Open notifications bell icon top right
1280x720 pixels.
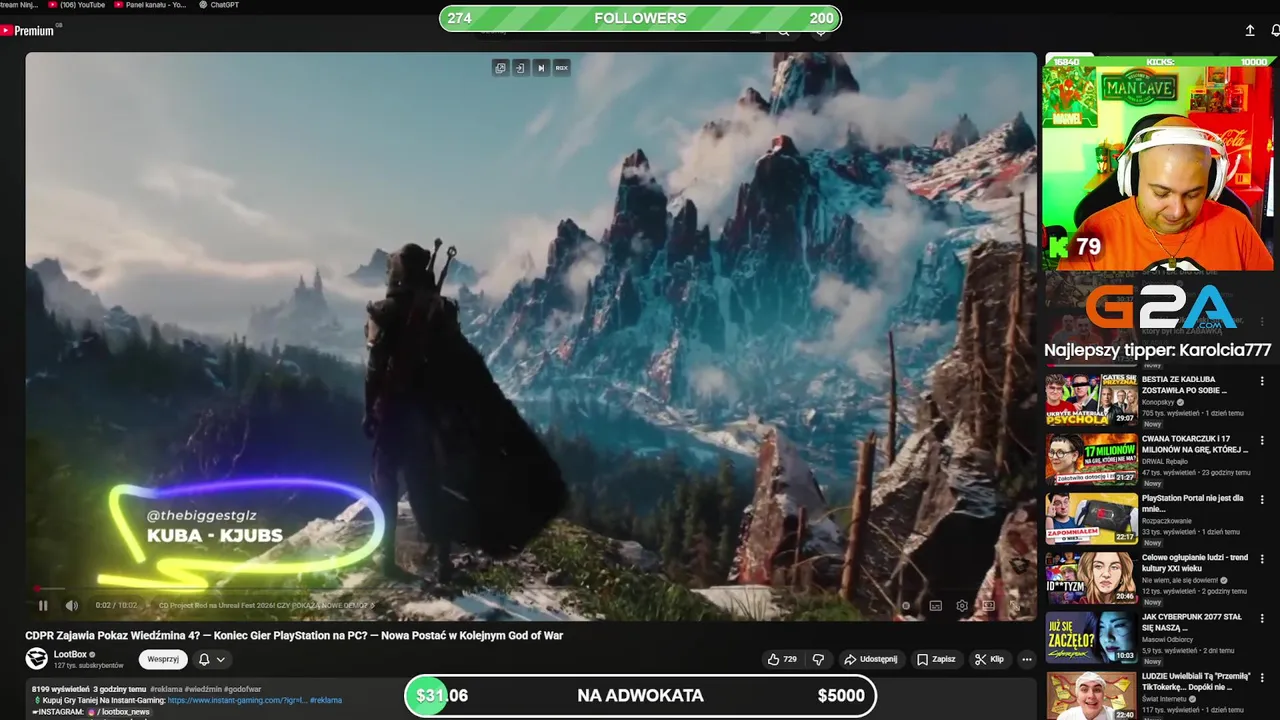coord(1275,31)
